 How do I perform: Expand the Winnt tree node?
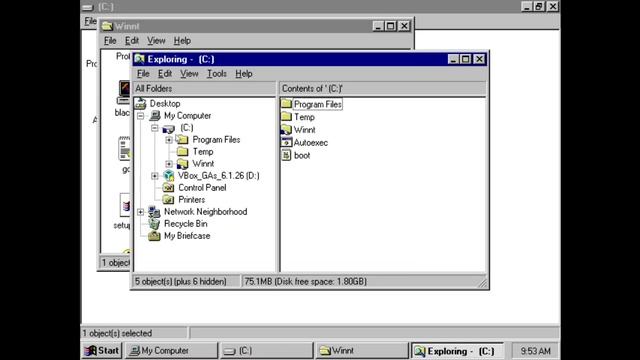point(169,164)
